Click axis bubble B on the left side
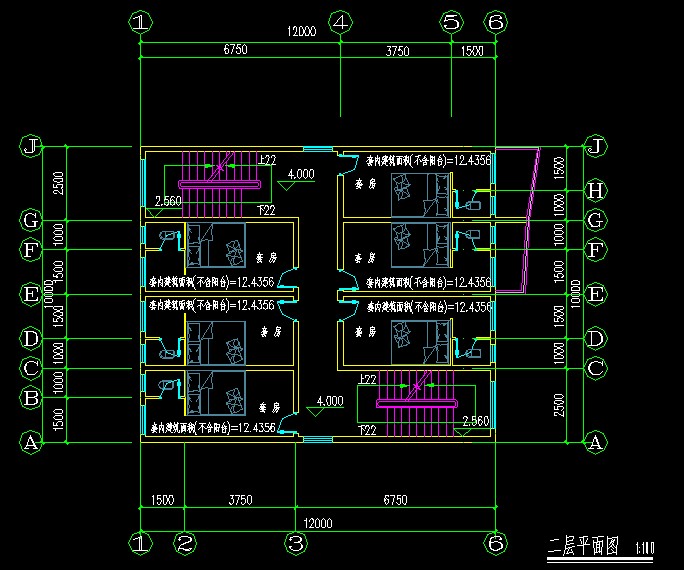Image resolution: width=684 pixels, height=570 pixels. (x=31, y=398)
